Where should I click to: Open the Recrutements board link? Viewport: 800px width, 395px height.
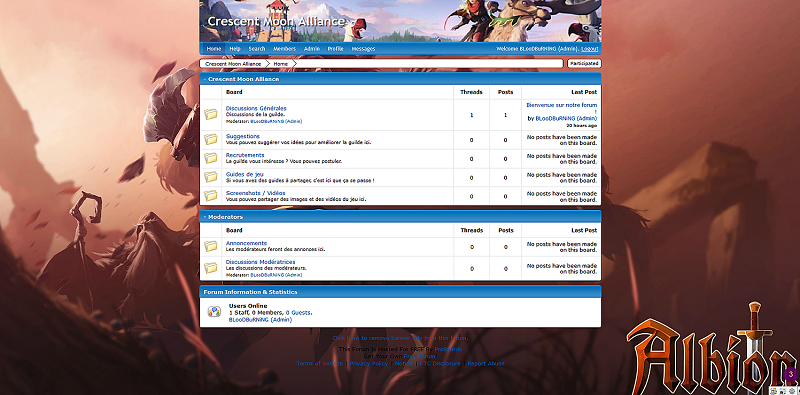(x=245, y=155)
